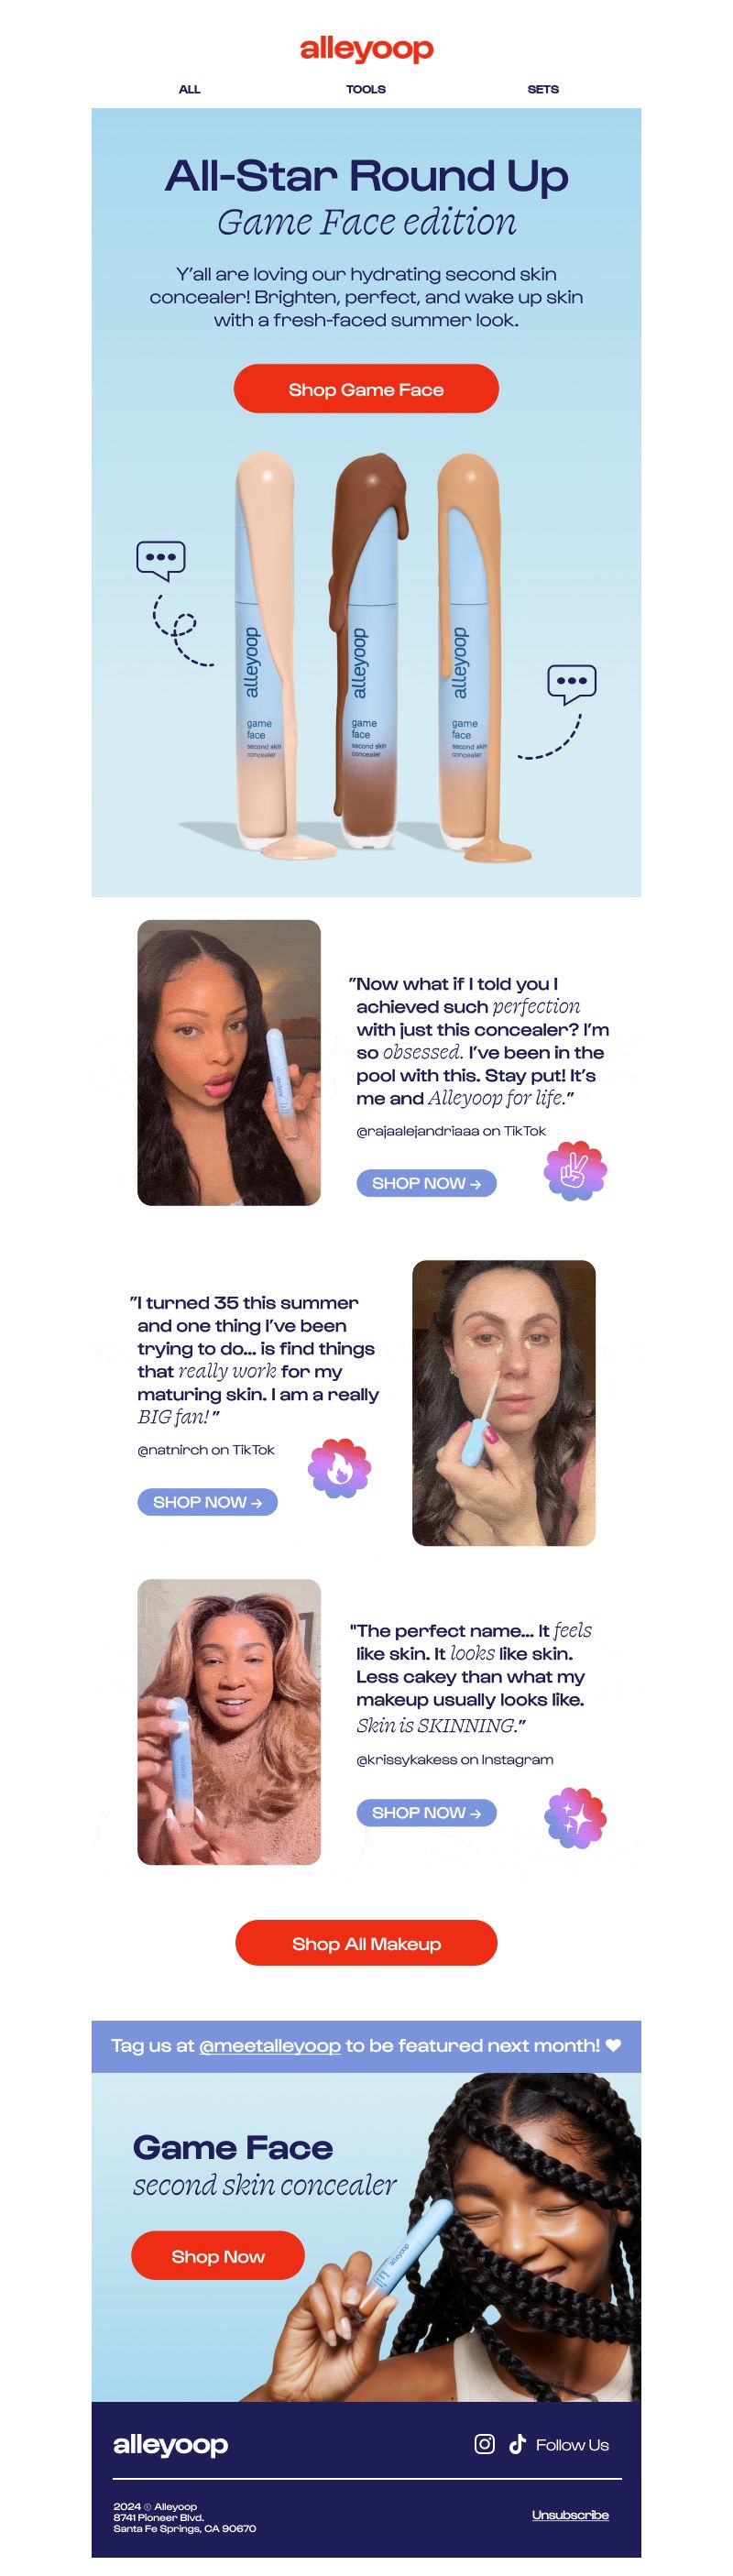Click the sparkles flower badge

pos(575,1817)
